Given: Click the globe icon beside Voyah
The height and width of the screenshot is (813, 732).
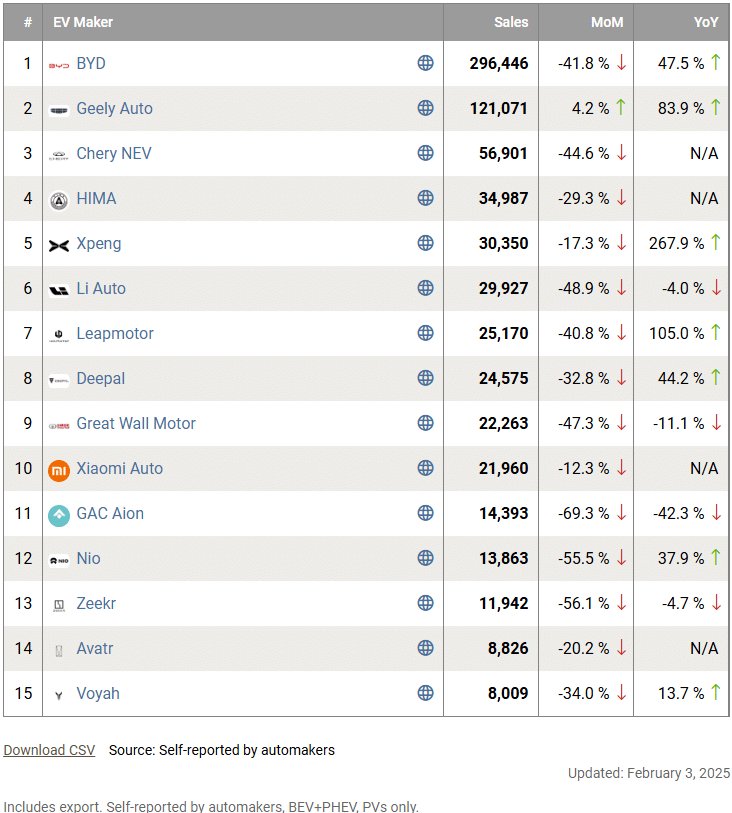Looking at the screenshot, I should pyautogui.click(x=425, y=693).
